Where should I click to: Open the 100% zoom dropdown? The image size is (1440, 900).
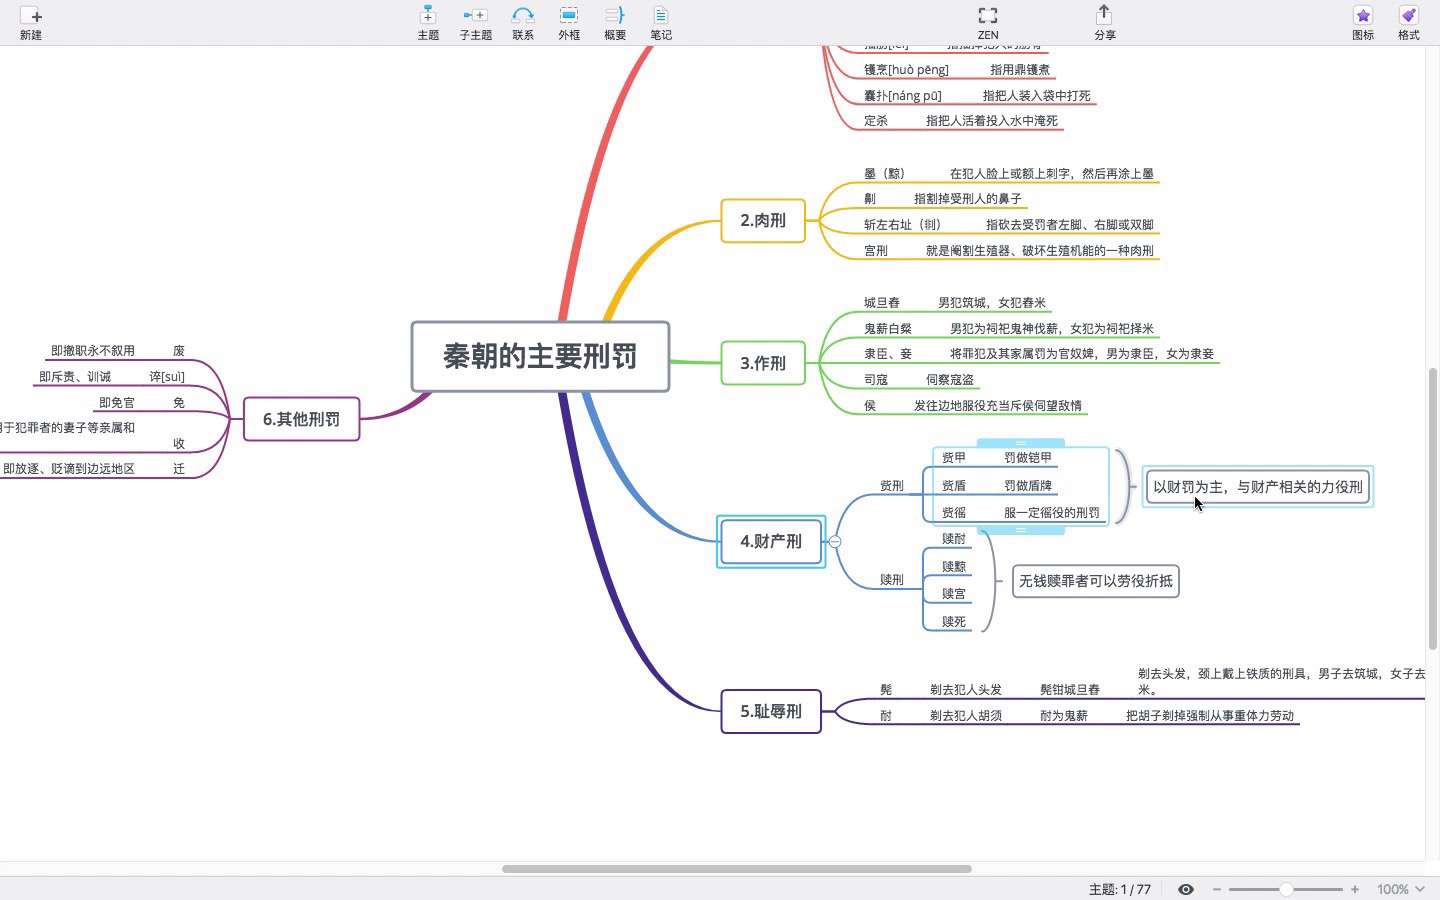pos(1401,889)
